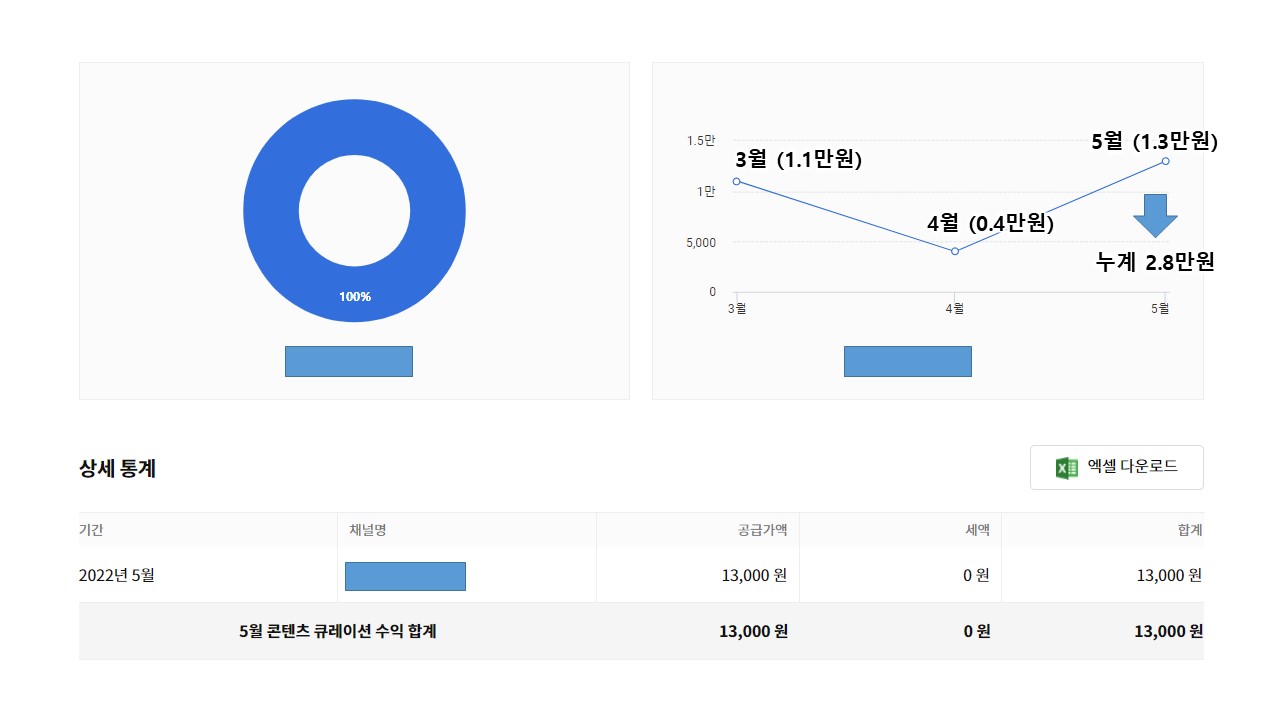Screen dimensions: 1280x720
Task: Click the 5월 data point on the line chart
Action: (x=1166, y=161)
